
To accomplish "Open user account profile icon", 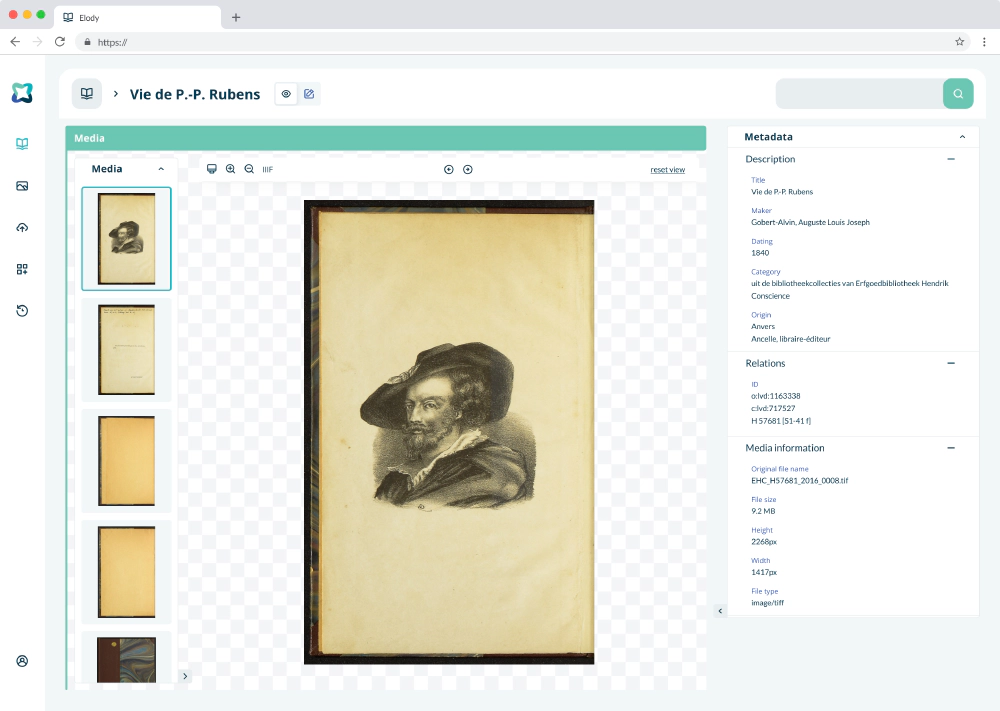I will [x=22, y=661].
